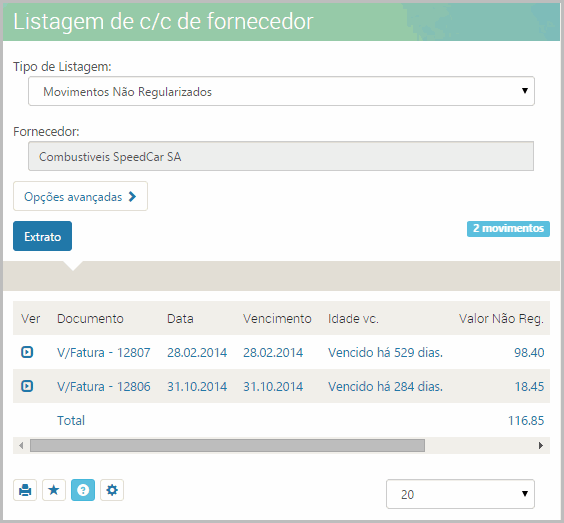Open the V/Fatura - 12807 document link

(104, 353)
